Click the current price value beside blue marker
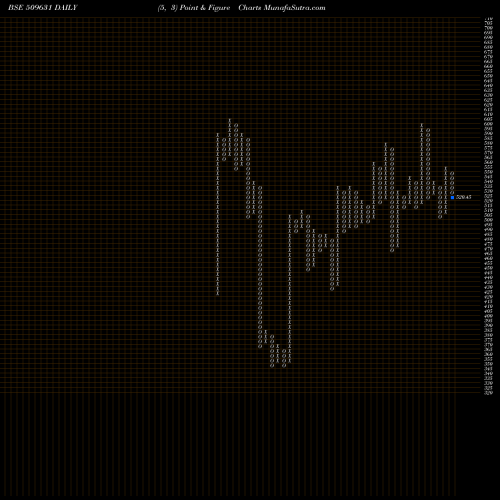Screen dimensions: 500x500 tap(464, 197)
